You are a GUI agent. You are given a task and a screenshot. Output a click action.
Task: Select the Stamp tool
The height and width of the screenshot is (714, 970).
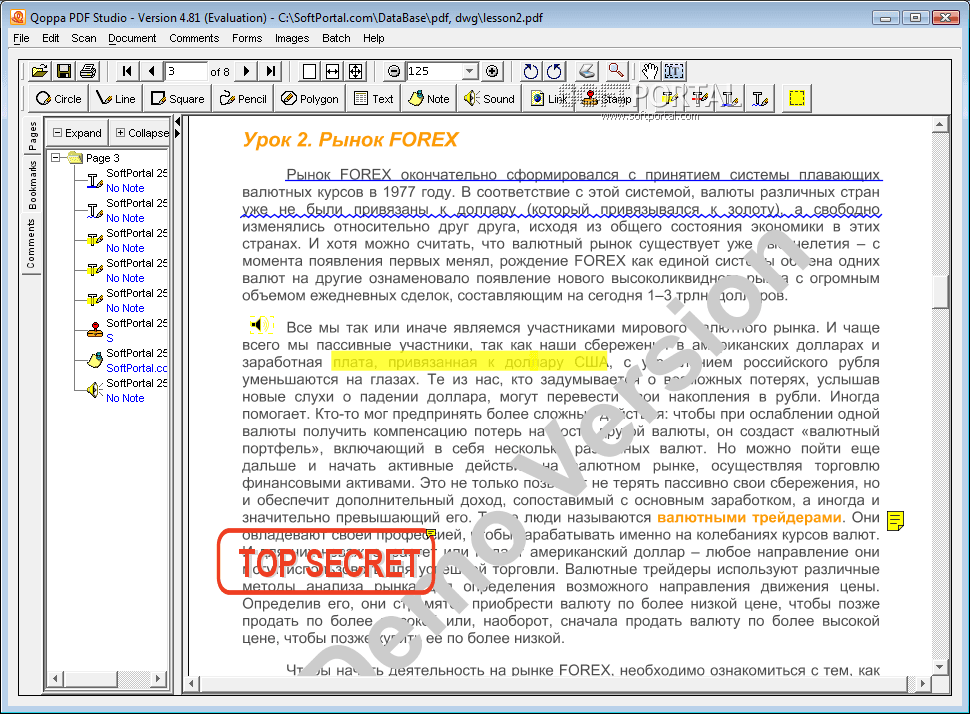pos(607,98)
